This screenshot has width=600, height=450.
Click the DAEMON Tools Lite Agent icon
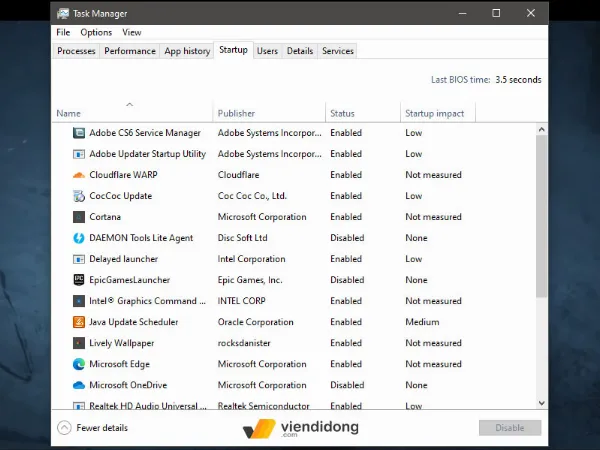coord(80,238)
